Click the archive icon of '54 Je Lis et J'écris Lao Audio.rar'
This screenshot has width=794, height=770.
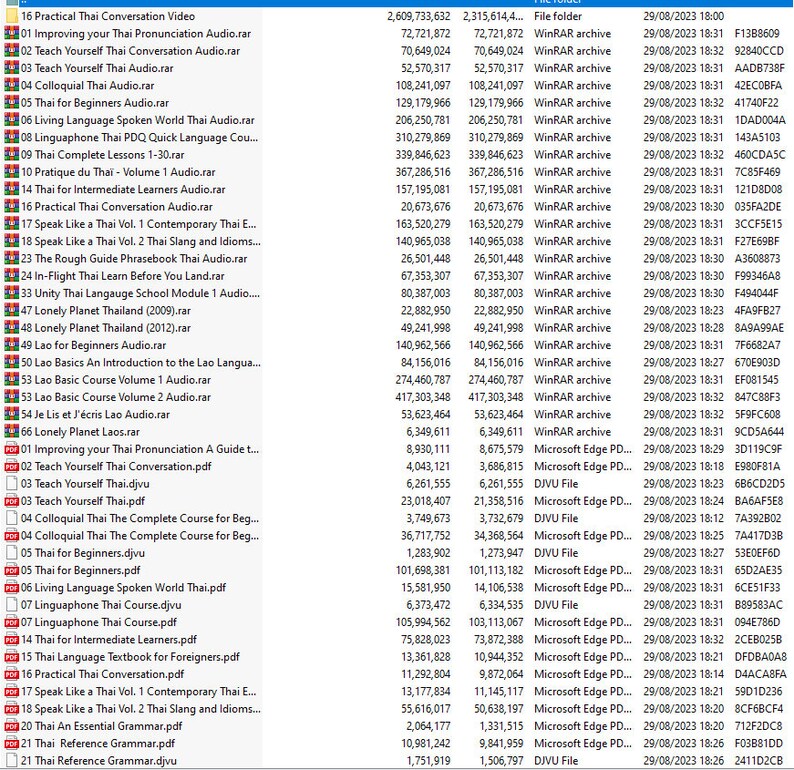click(x=12, y=414)
